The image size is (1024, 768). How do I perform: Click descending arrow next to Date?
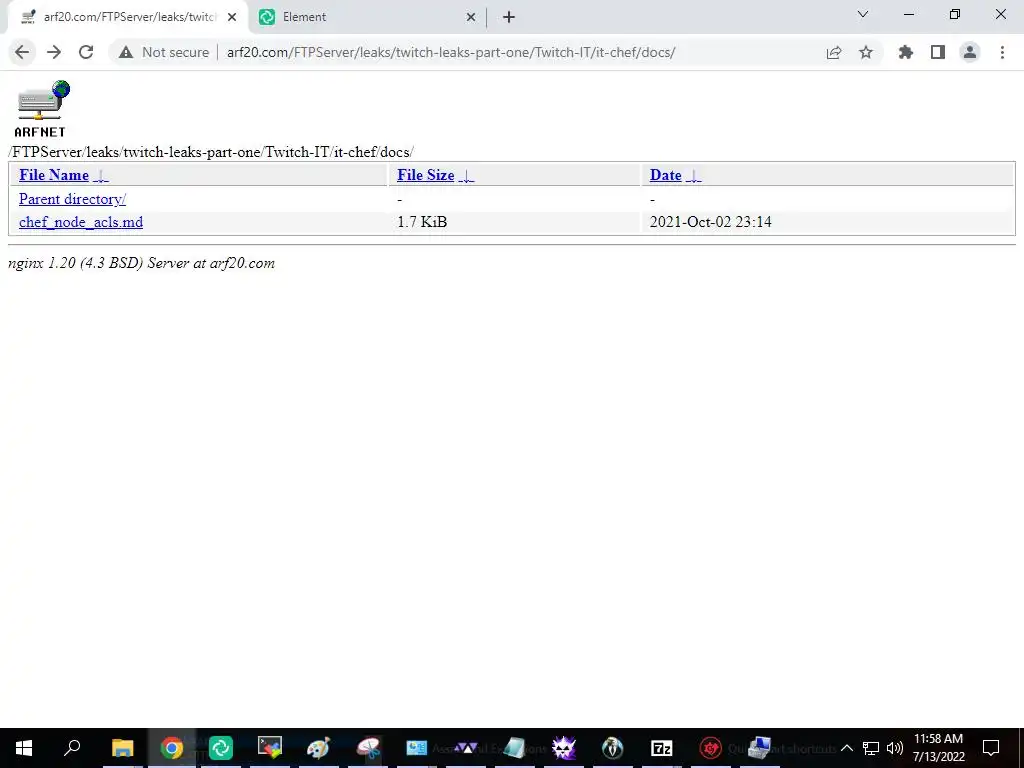coord(694,176)
